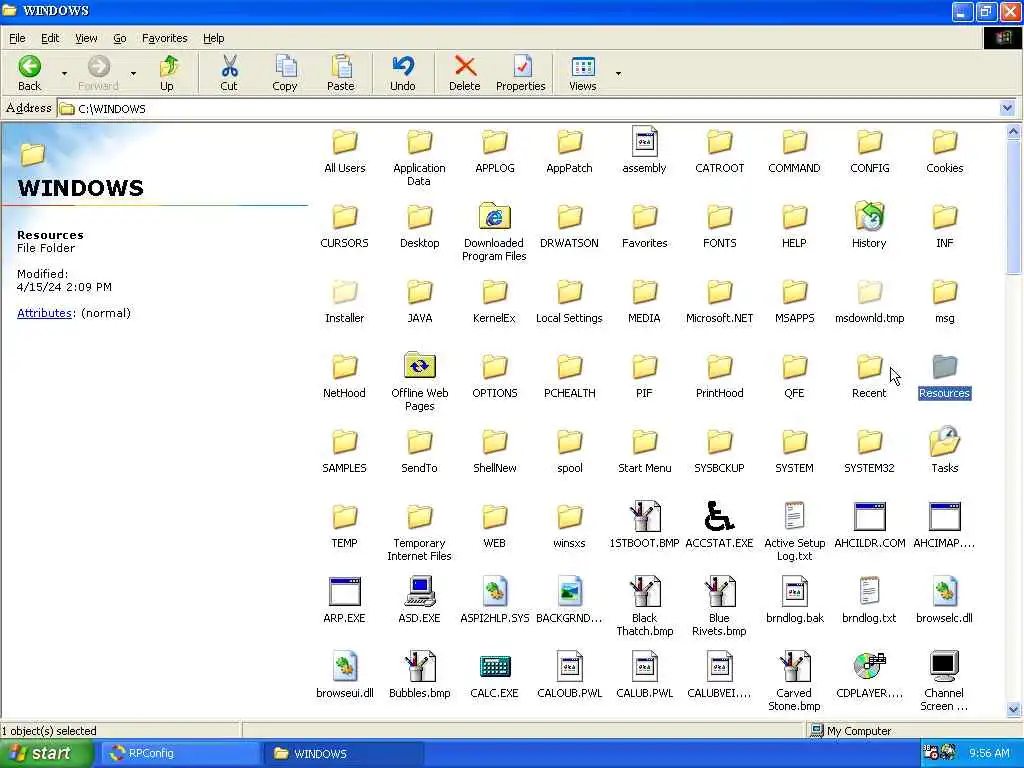Select the Bubbles.bmp file icon
The width and height of the screenshot is (1024, 768).
[x=419, y=666]
